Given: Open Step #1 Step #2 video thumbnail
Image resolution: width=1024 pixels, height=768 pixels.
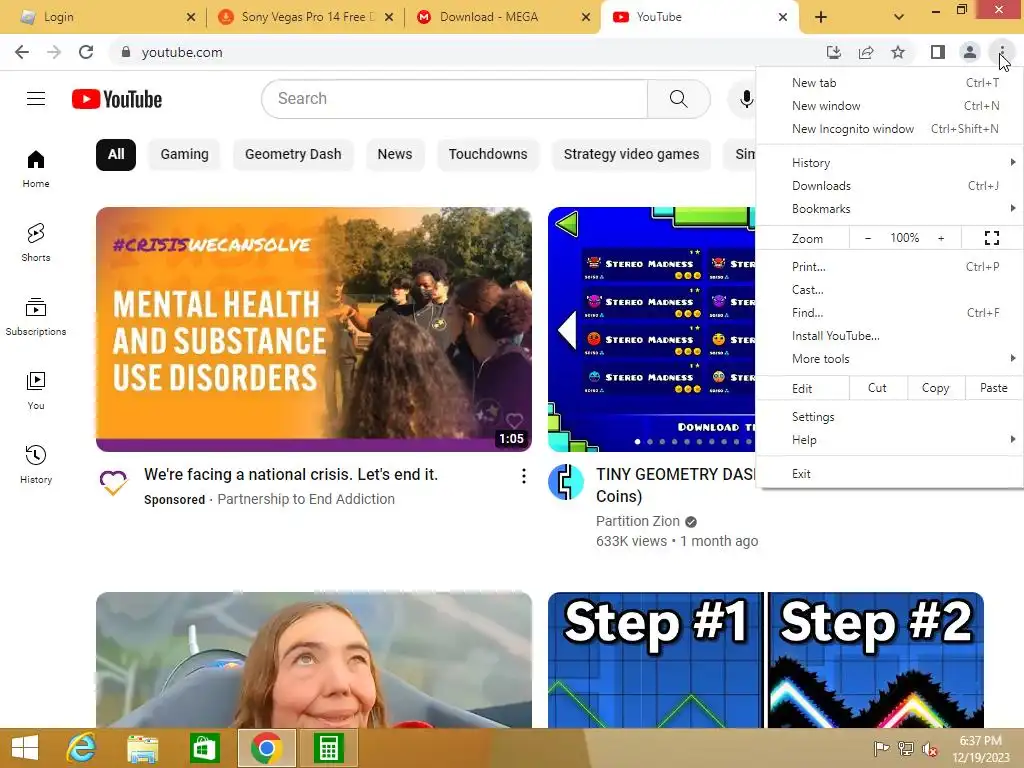Looking at the screenshot, I should point(765,660).
